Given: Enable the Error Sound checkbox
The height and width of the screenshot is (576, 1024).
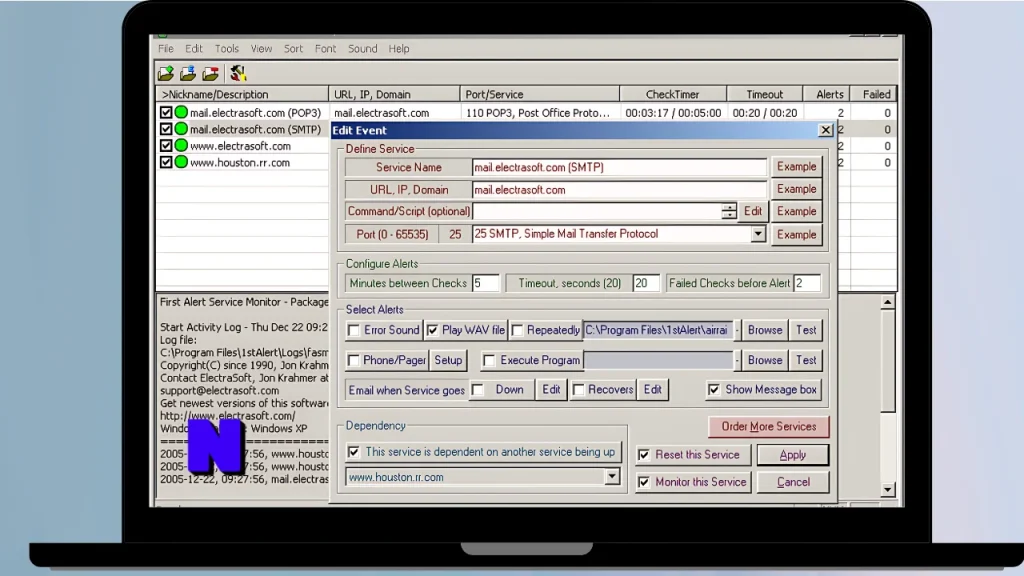Looking at the screenshot, I should (353, 330).
